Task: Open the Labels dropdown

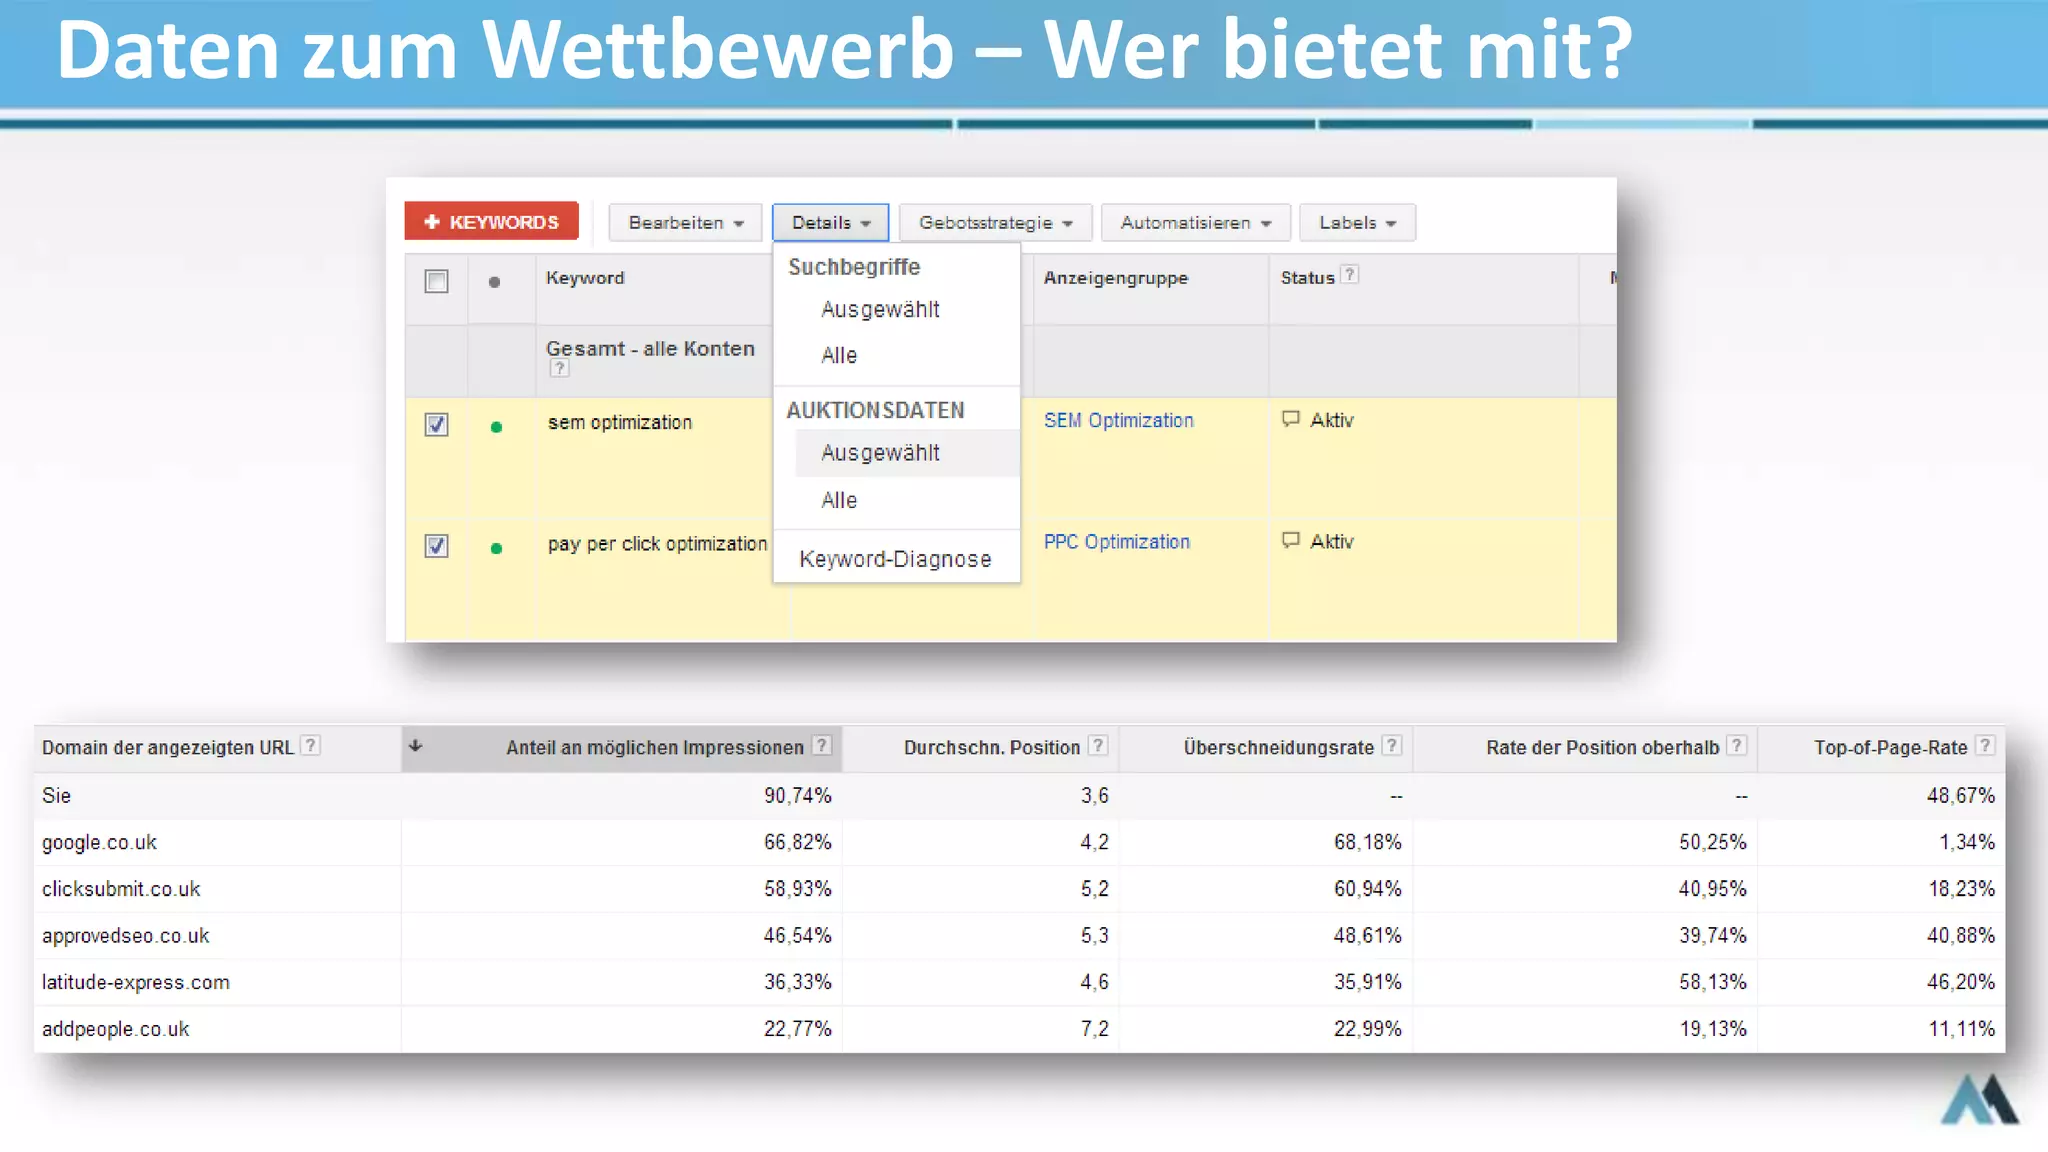Action: click(x=1357, y=223)
